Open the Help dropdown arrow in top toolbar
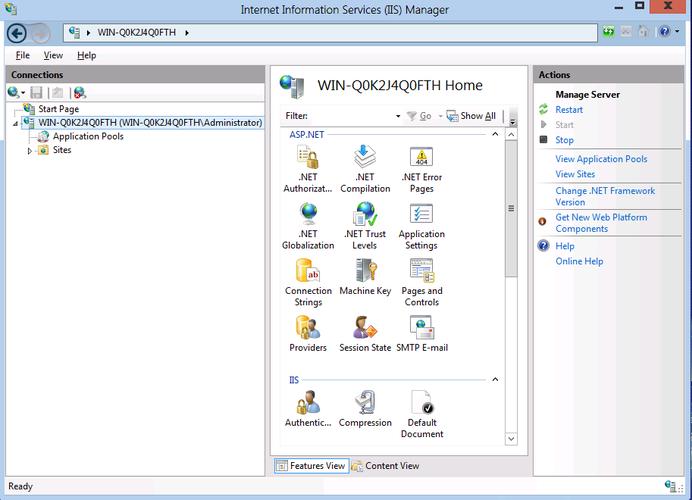The width and height of the screenshot is (692, 500). click(x=677, y=32)
